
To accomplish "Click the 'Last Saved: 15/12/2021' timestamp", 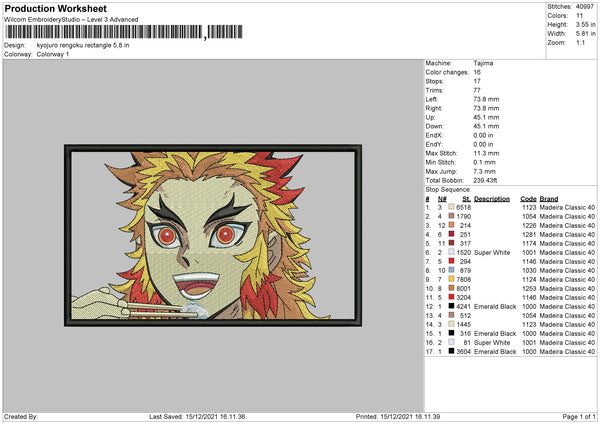I will pyautogui.click(x=197, y=416).
